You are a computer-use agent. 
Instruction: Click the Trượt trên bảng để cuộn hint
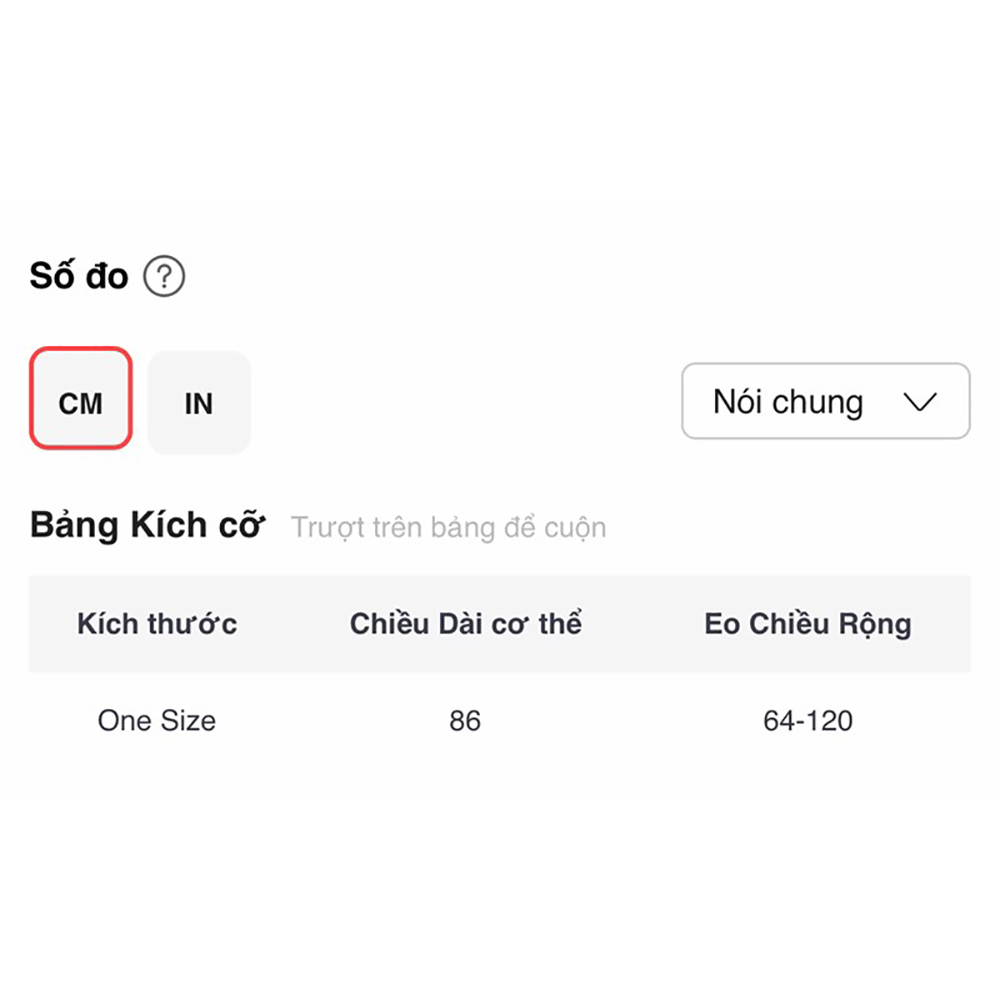(448, 527)
